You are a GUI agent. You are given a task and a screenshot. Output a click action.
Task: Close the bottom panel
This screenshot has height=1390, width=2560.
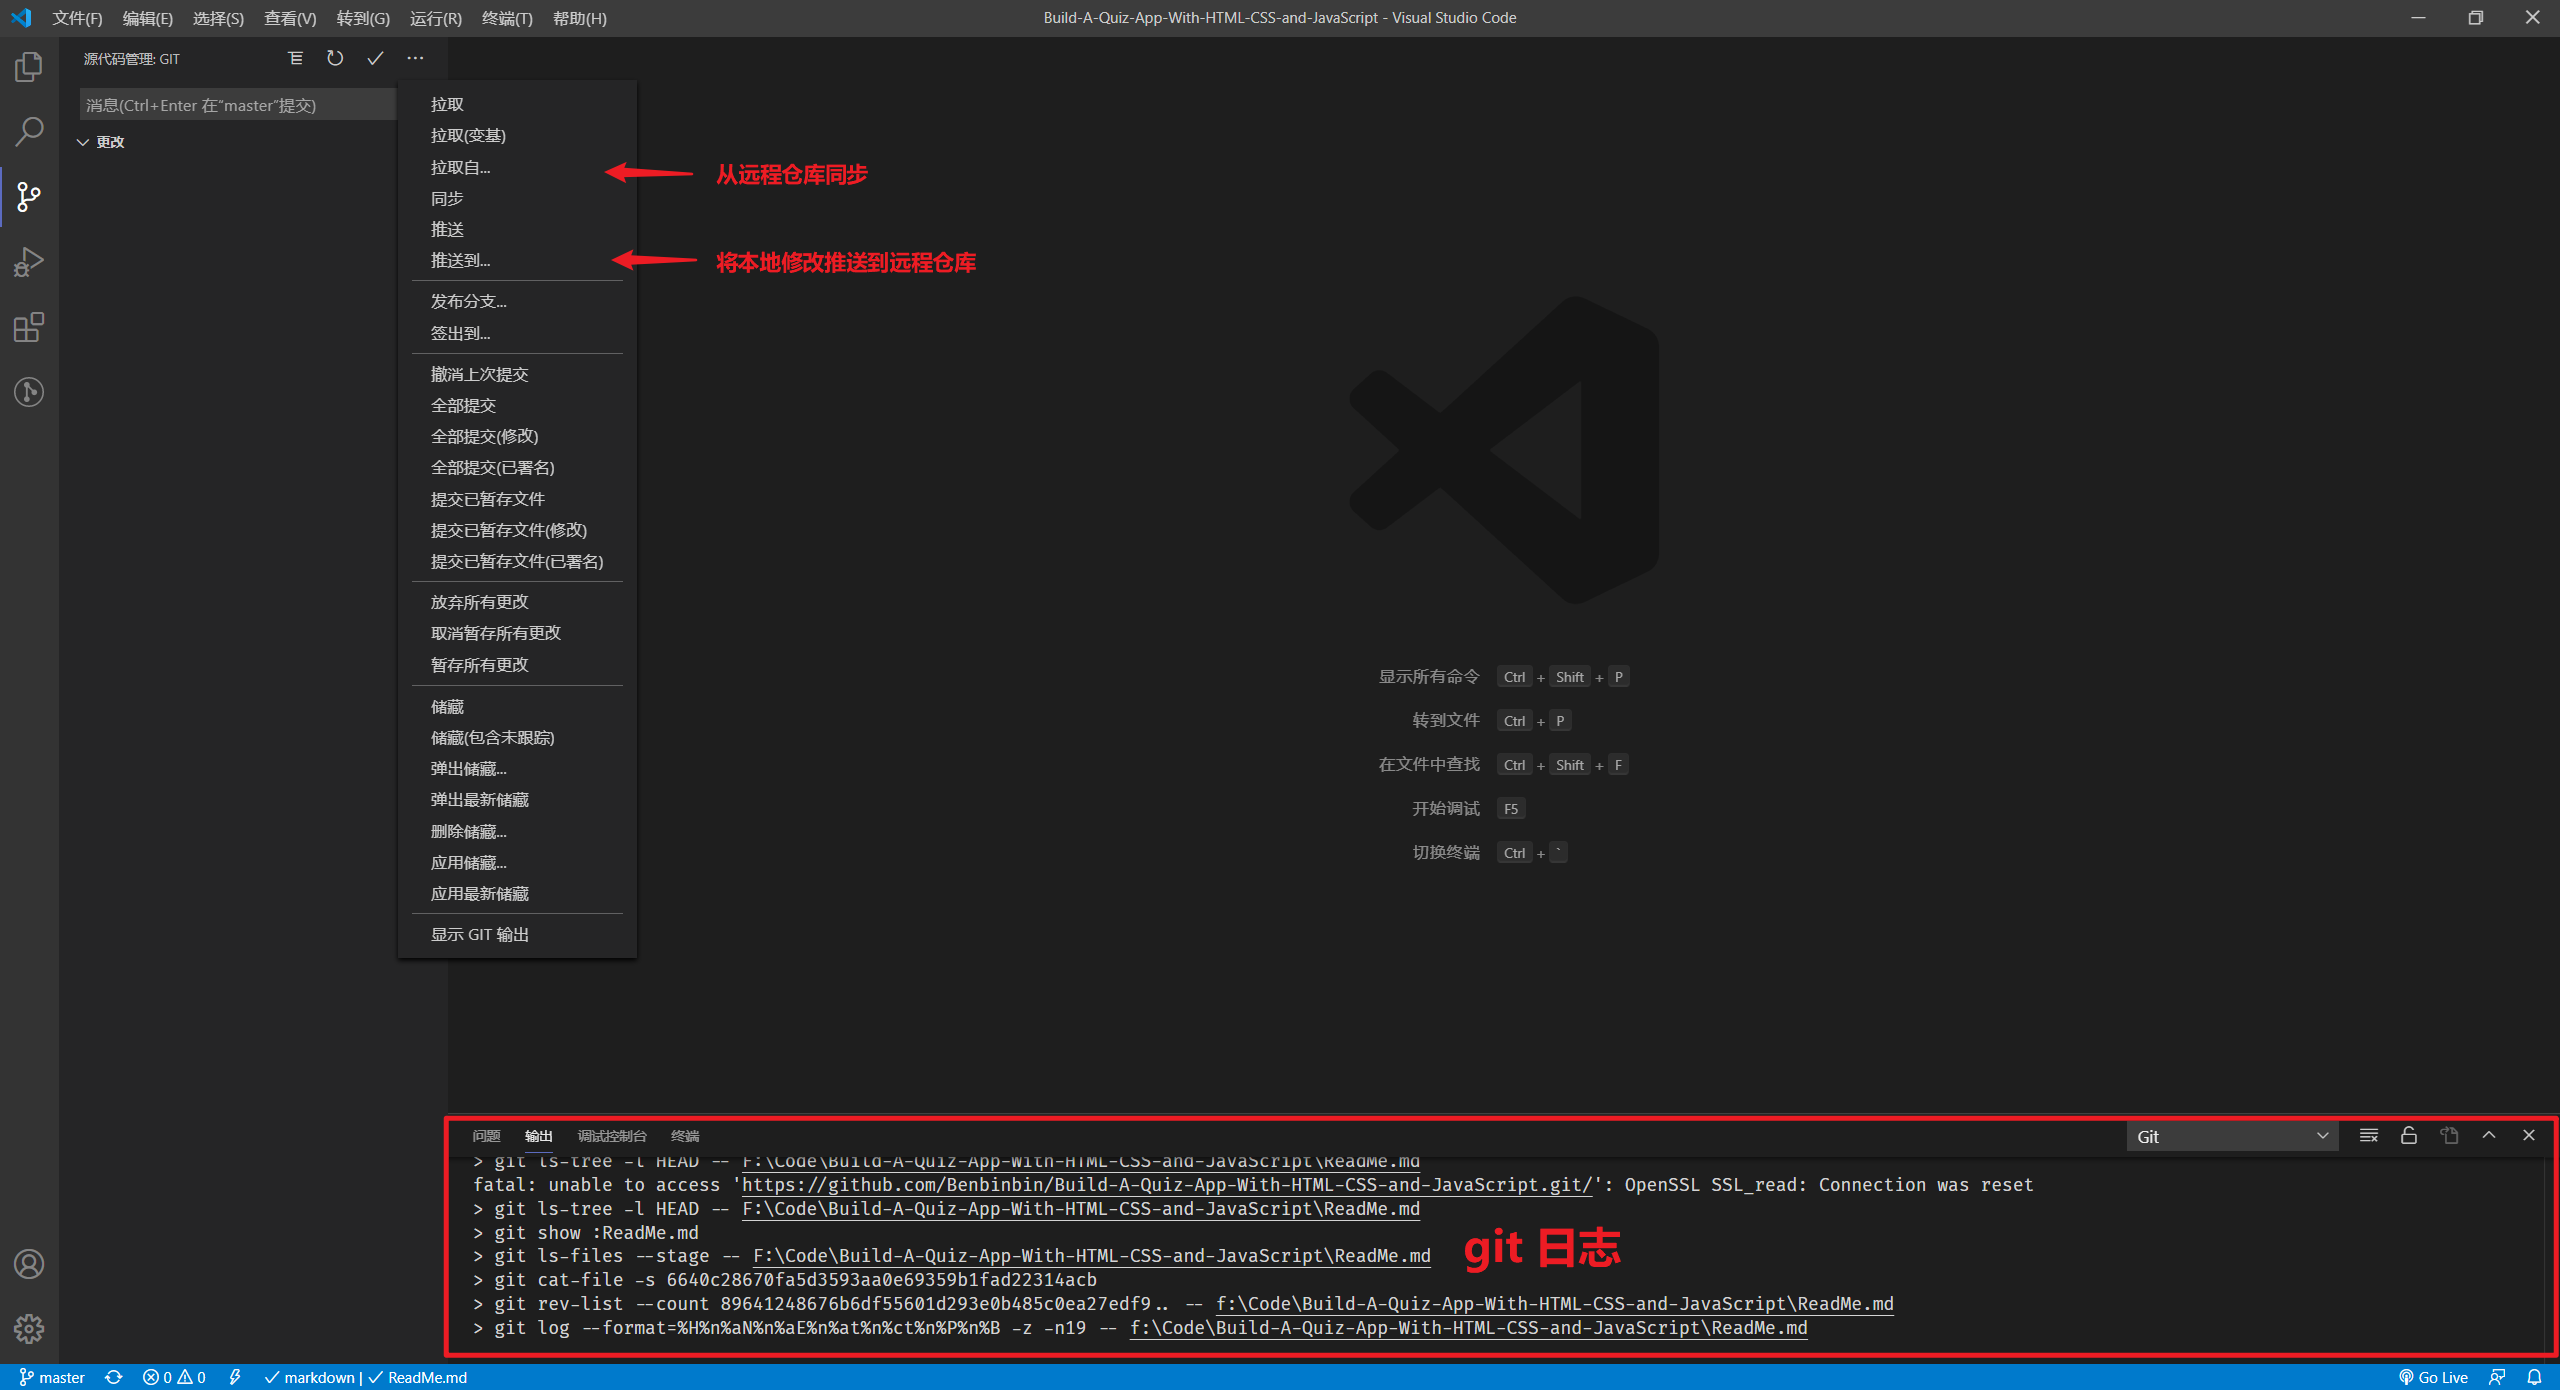coord(2529,1136)
